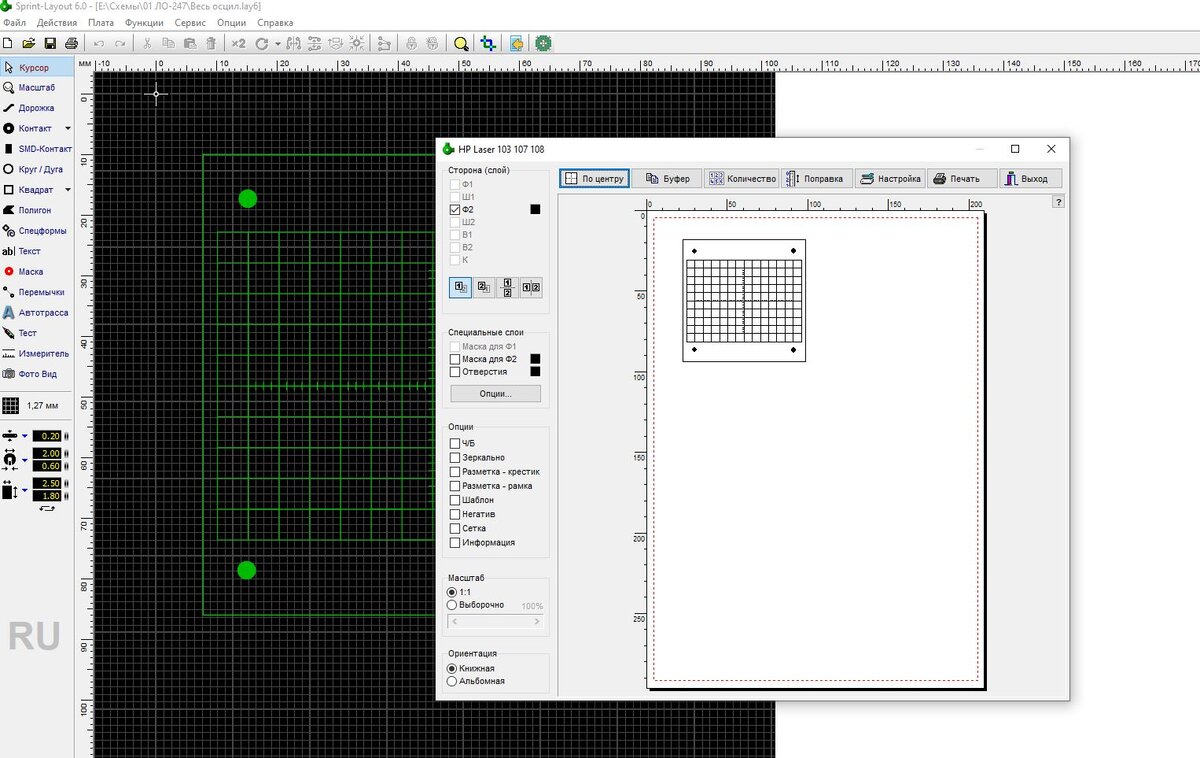Click the x2 duplicate icon
Viewport: 1200px width, 758px height.
tap(238, 43)
